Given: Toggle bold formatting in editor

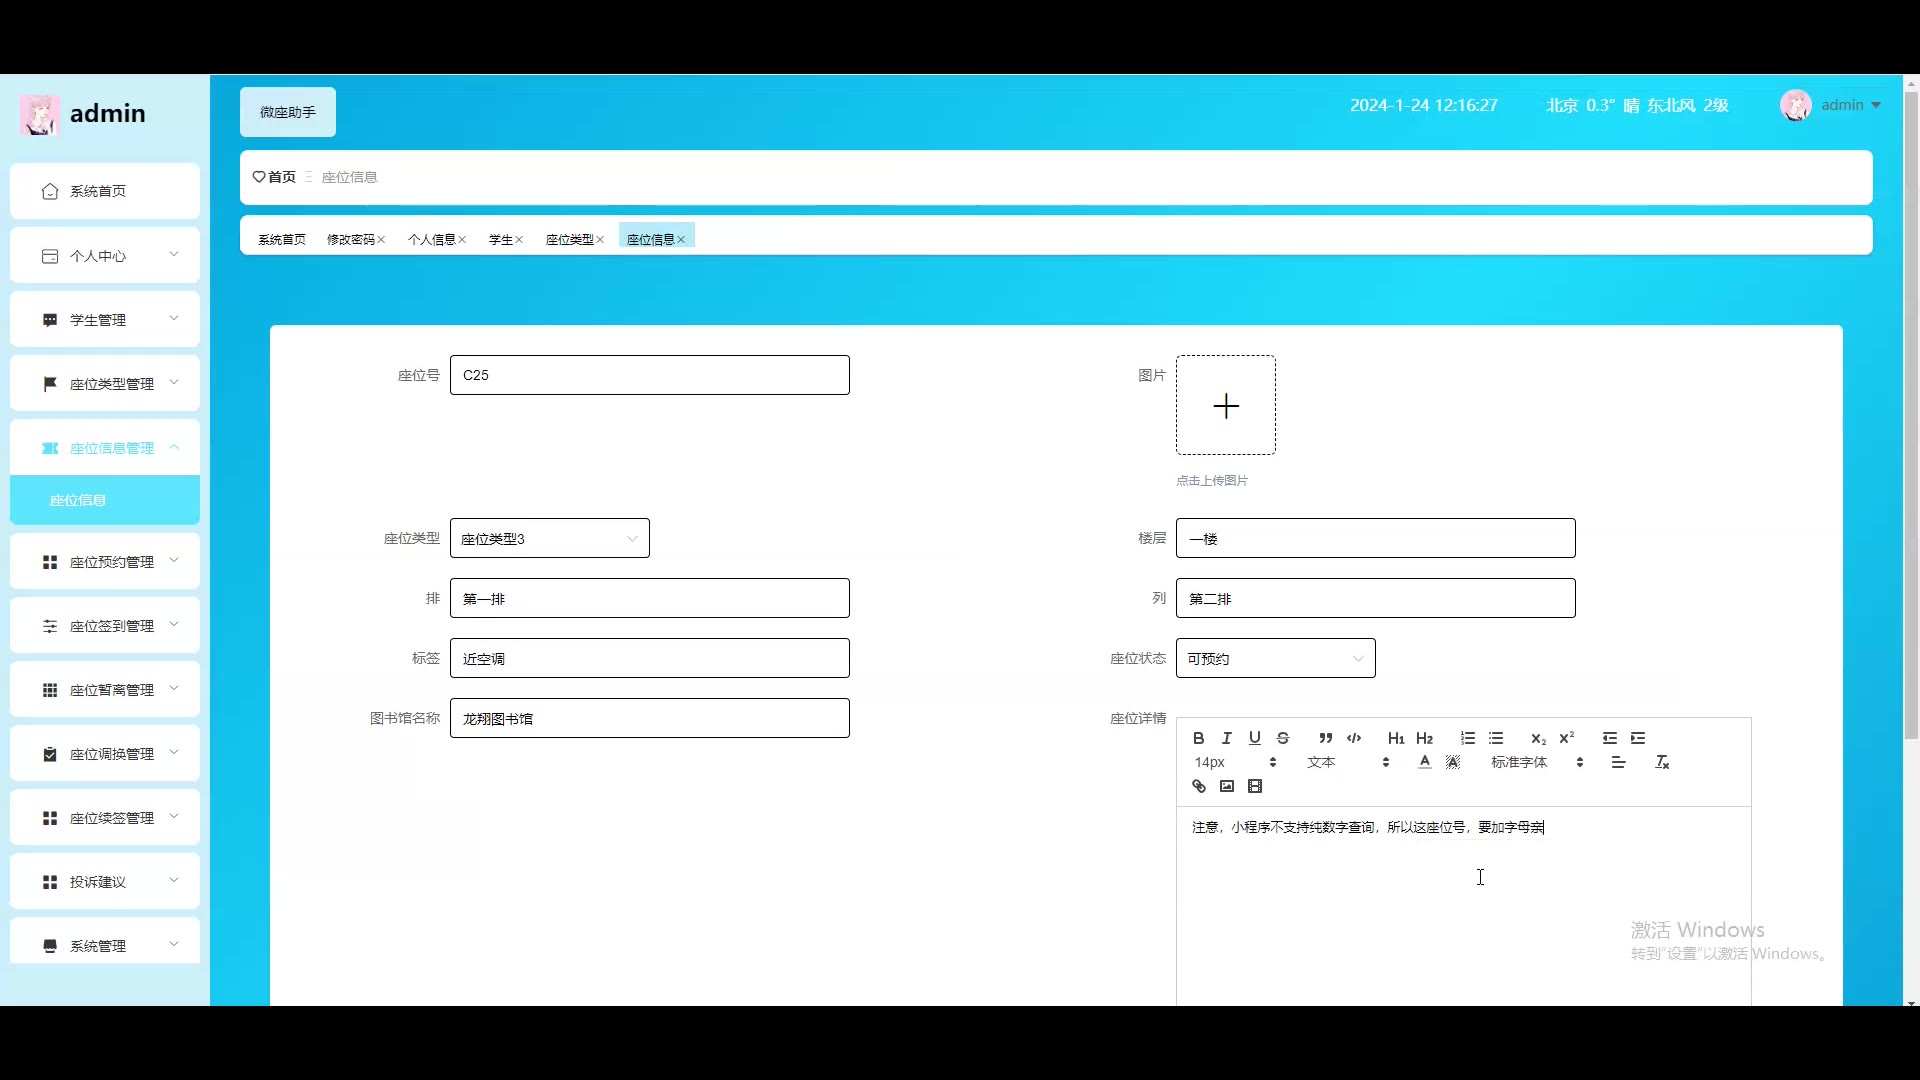Looking at the screenshot, I should point(1198,738).
